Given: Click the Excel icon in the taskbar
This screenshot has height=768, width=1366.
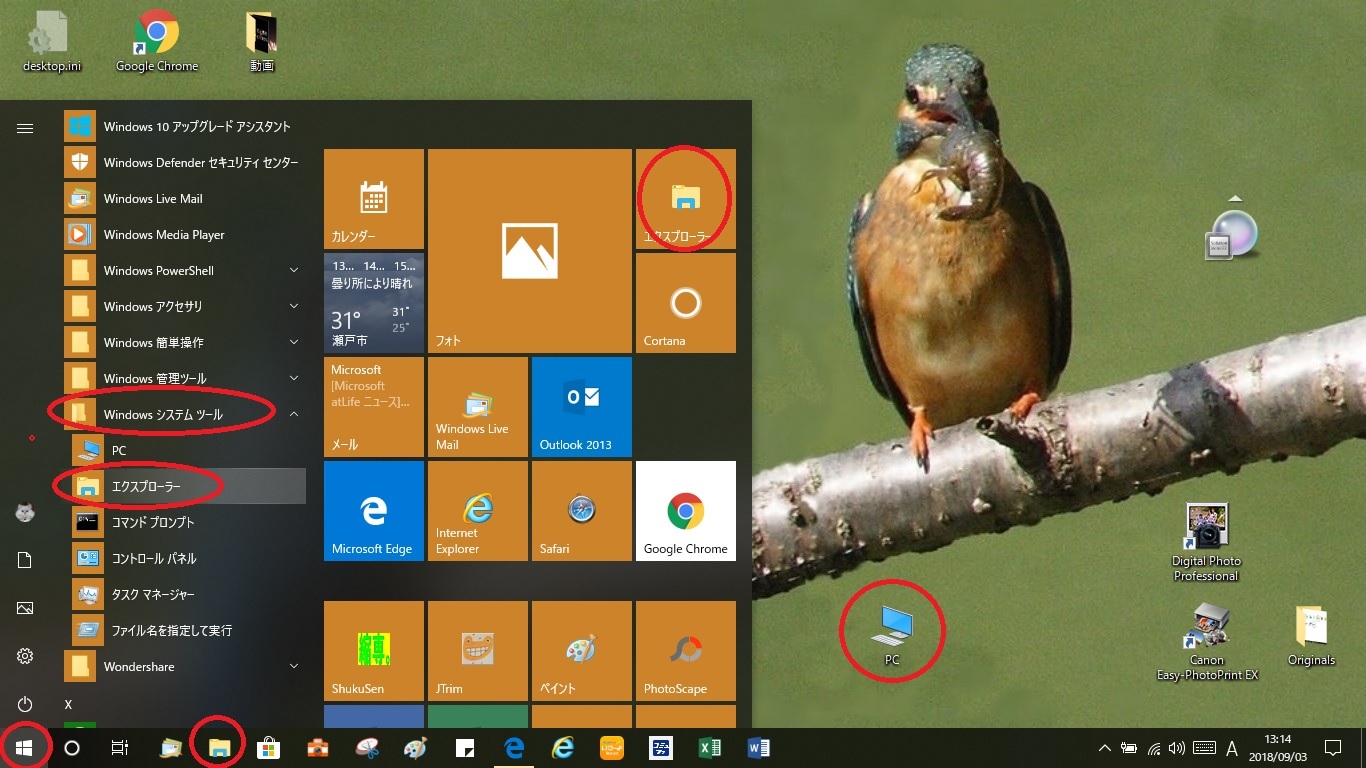Looking at the screenshot, I should pyautogui.click(x=710, y=748).
